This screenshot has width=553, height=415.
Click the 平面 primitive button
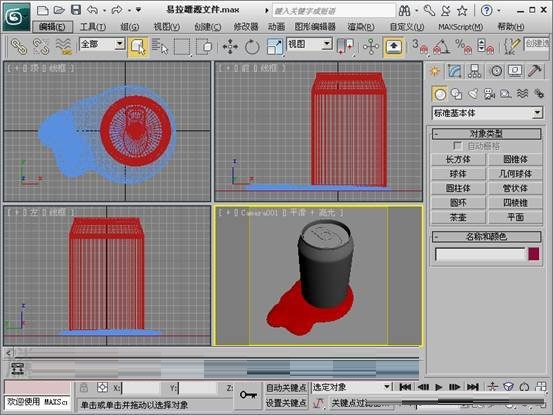tap(515, 218)
